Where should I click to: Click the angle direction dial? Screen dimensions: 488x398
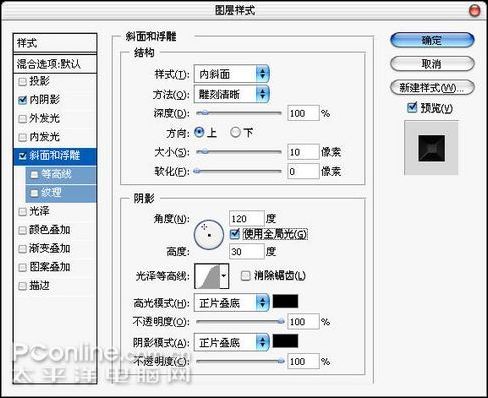pyautogui.click(x=209, y=235)
